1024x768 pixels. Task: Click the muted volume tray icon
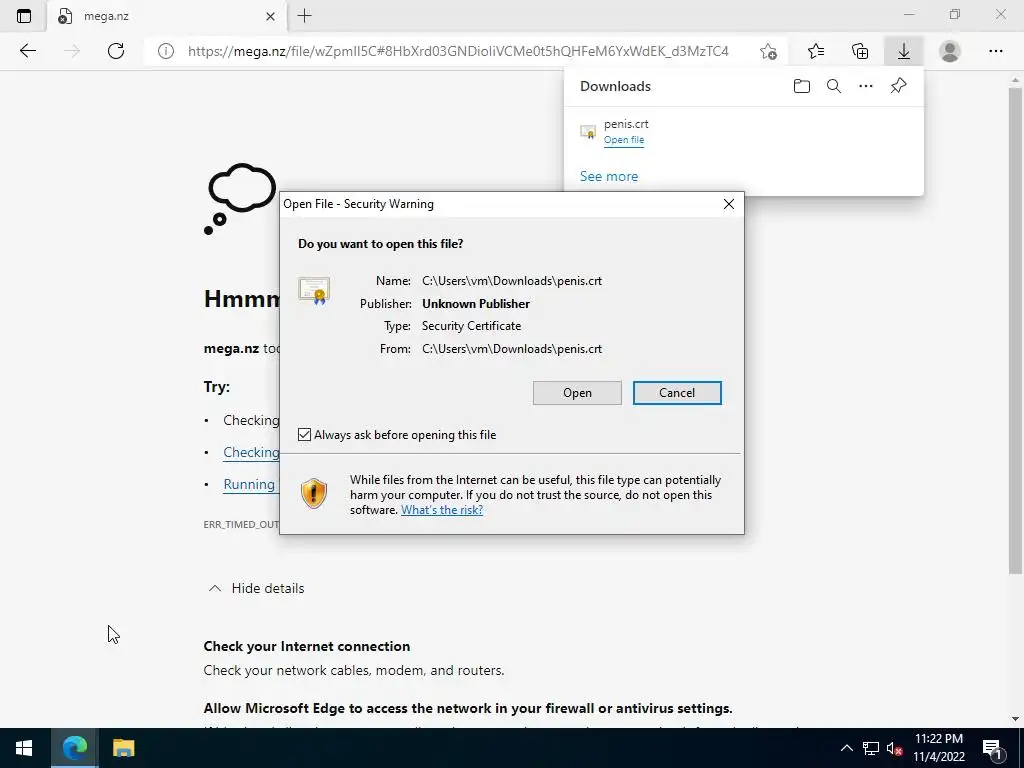895,748
